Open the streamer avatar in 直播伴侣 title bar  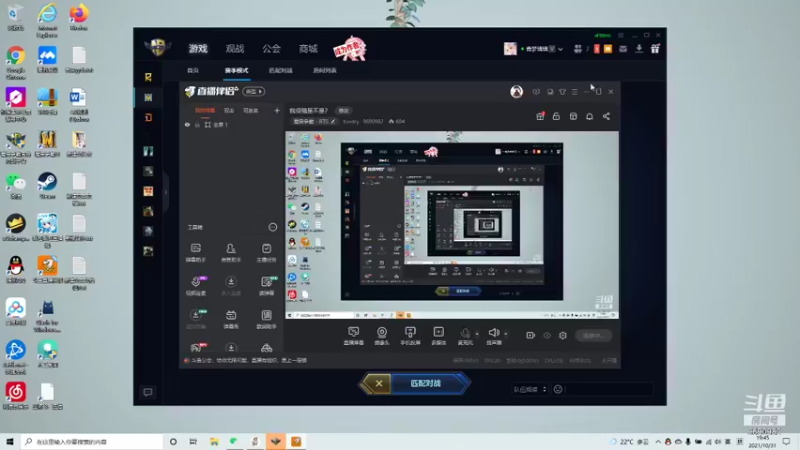(516, 91)
